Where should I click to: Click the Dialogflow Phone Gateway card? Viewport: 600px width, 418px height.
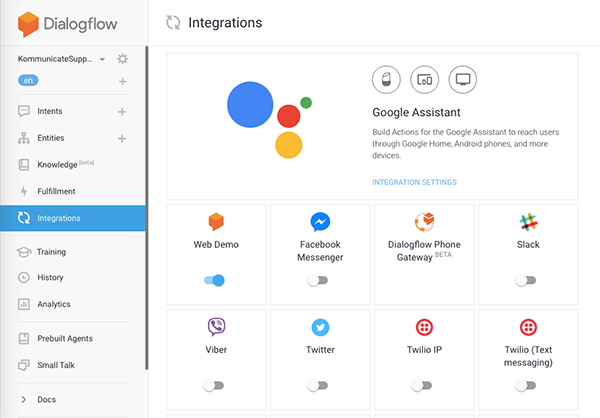(424, 253)
